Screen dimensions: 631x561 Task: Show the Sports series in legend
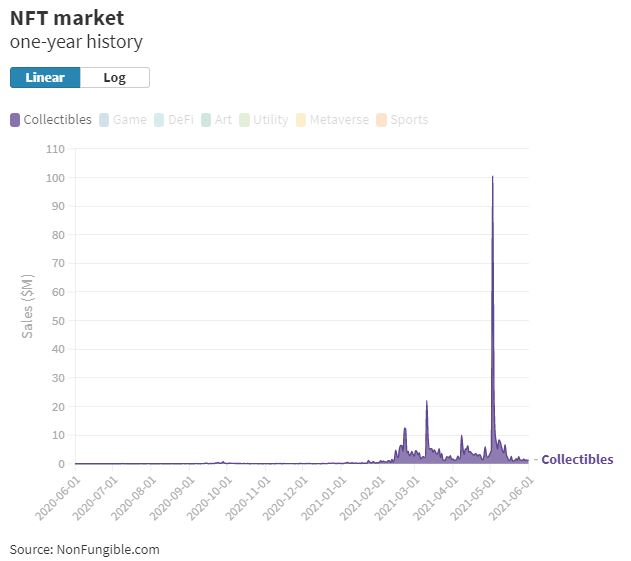tap(409, 120)
